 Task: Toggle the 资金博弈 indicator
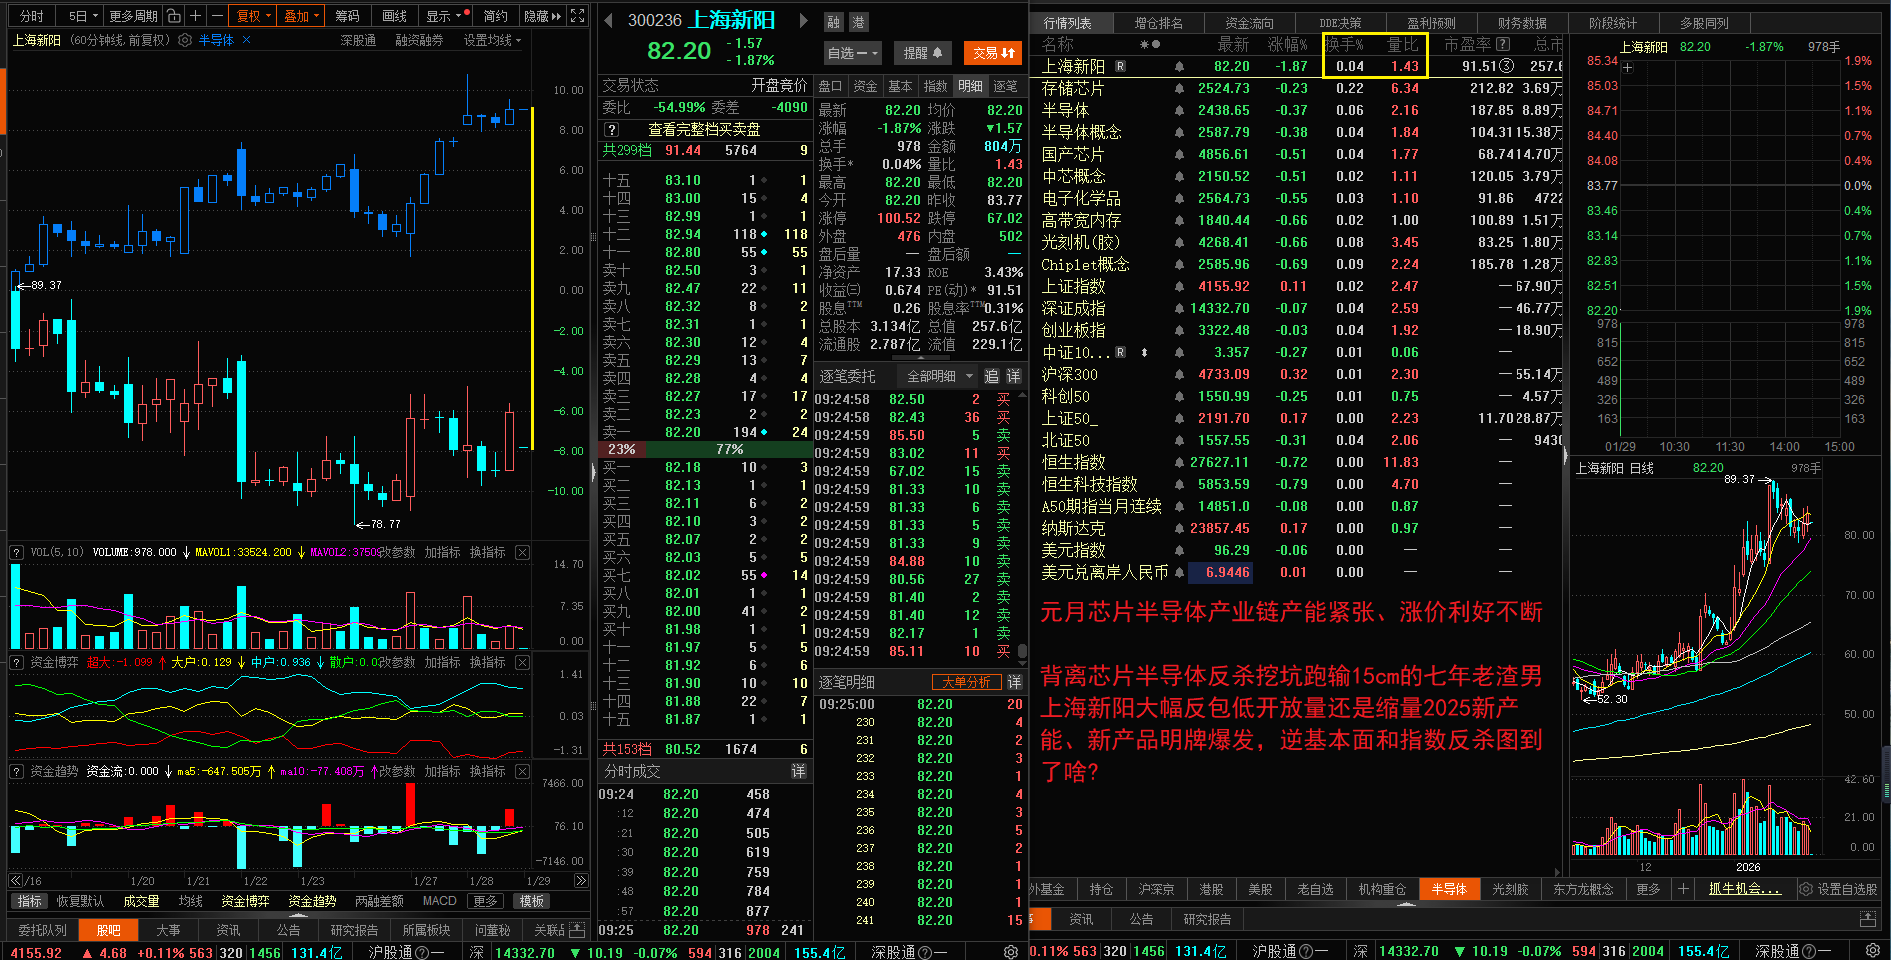coord(245,901)
